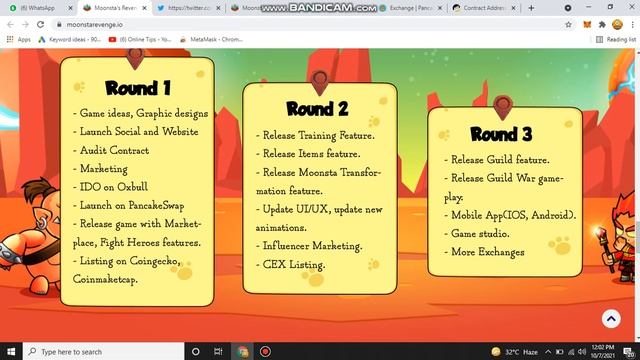Screen dimensions: 640x360
Task: Open the Apps bookmark shortcut
Action: tap(18, 40)
